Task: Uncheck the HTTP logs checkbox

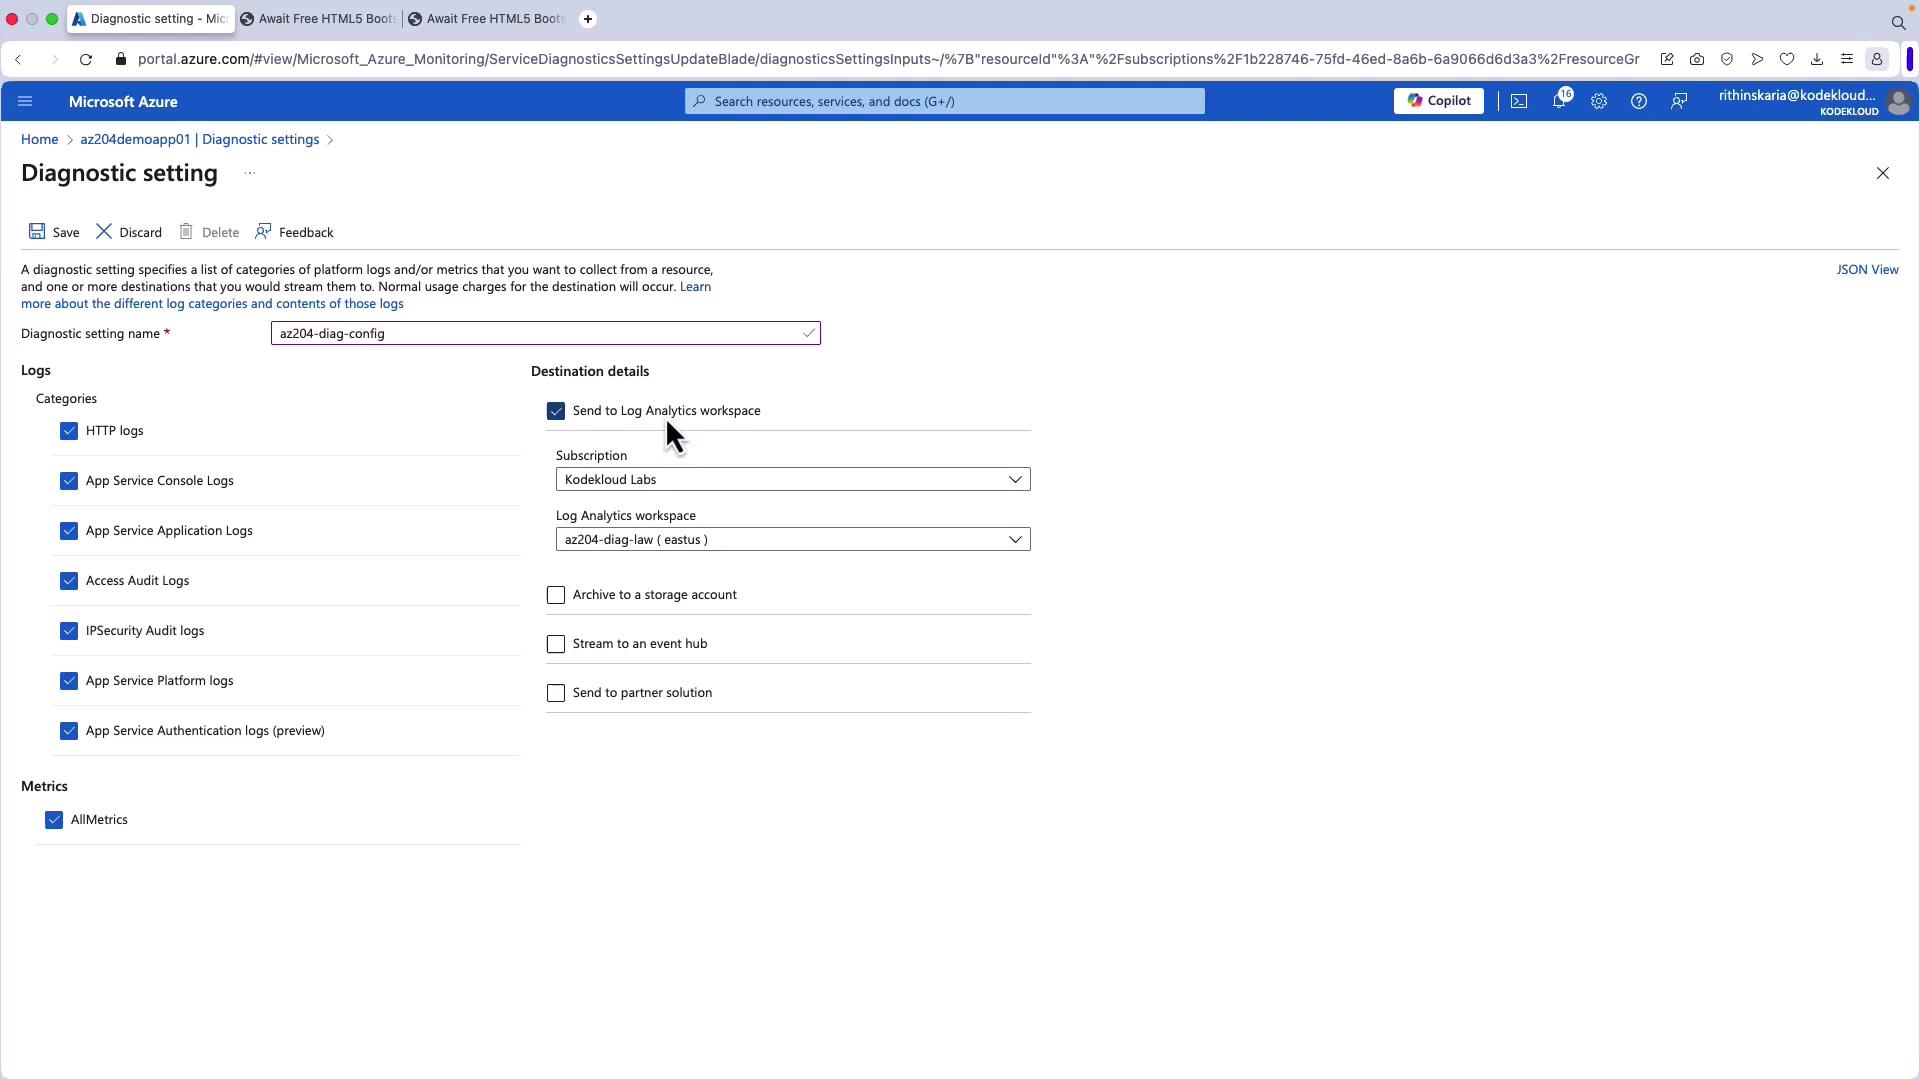Action: (x=69, y=431)
